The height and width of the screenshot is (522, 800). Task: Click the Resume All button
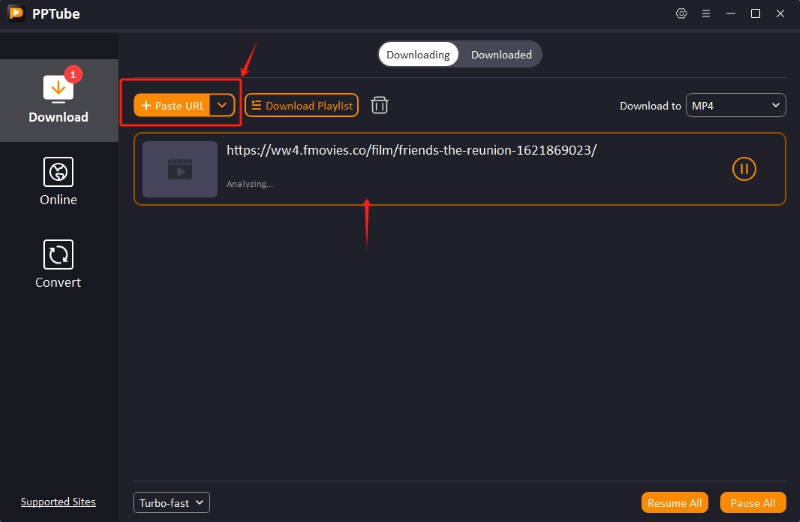pos(674,502)
